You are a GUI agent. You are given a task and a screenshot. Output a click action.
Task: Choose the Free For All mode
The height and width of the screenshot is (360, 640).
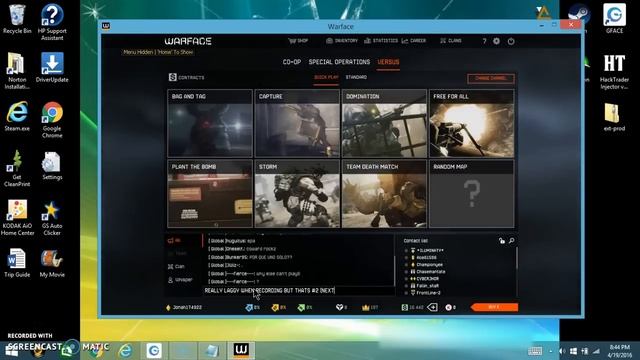click(471, 124)
